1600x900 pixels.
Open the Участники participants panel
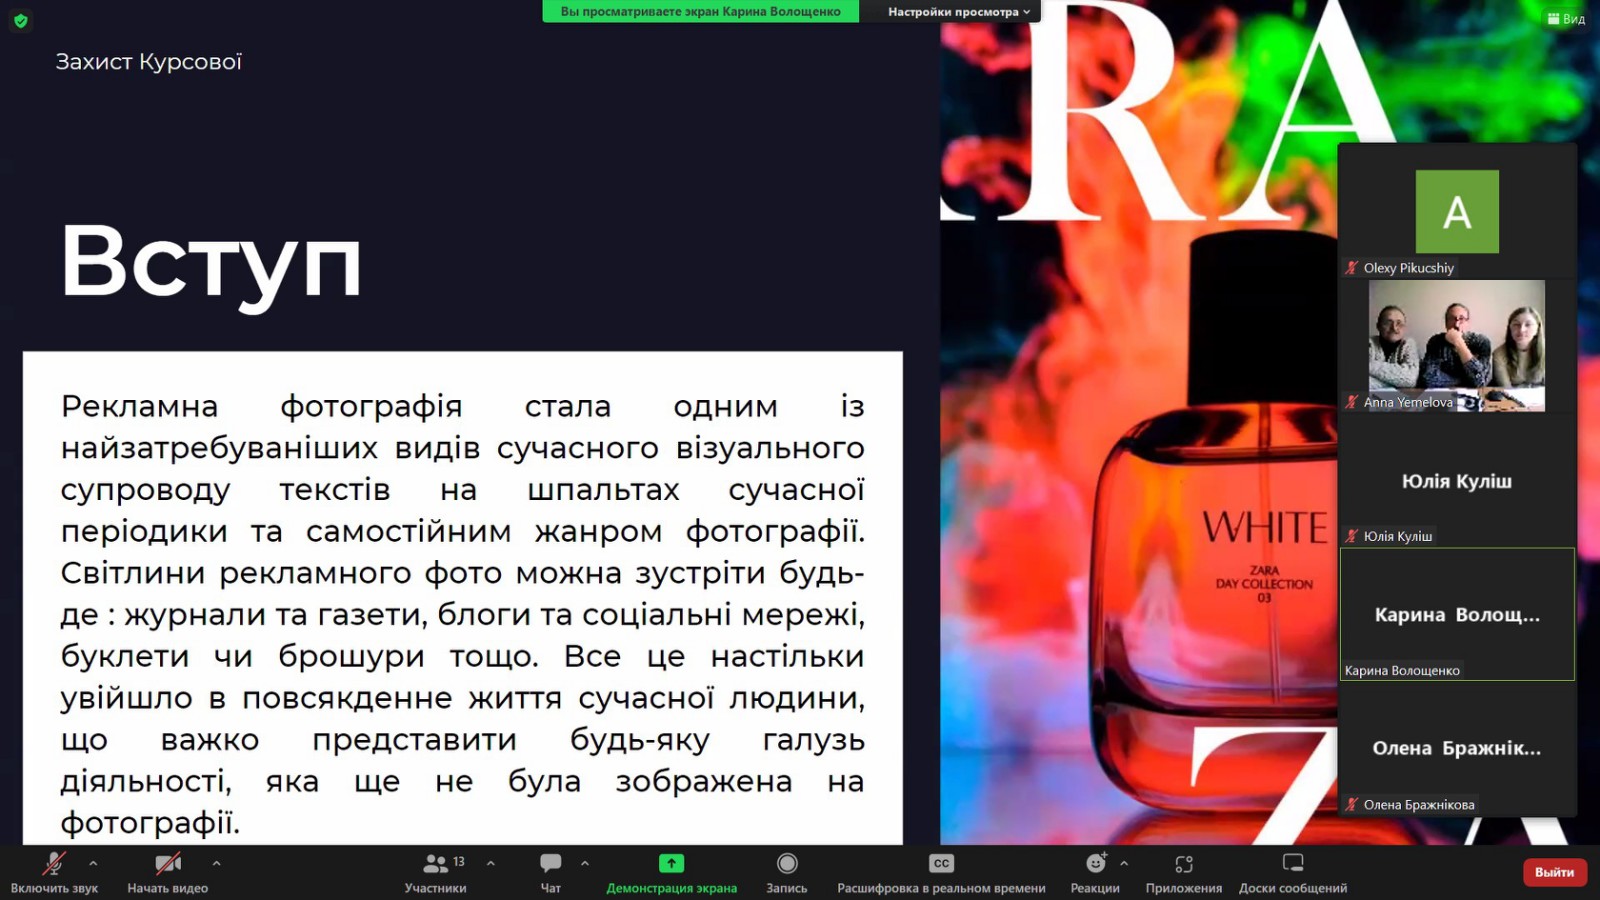pos(436,872)
